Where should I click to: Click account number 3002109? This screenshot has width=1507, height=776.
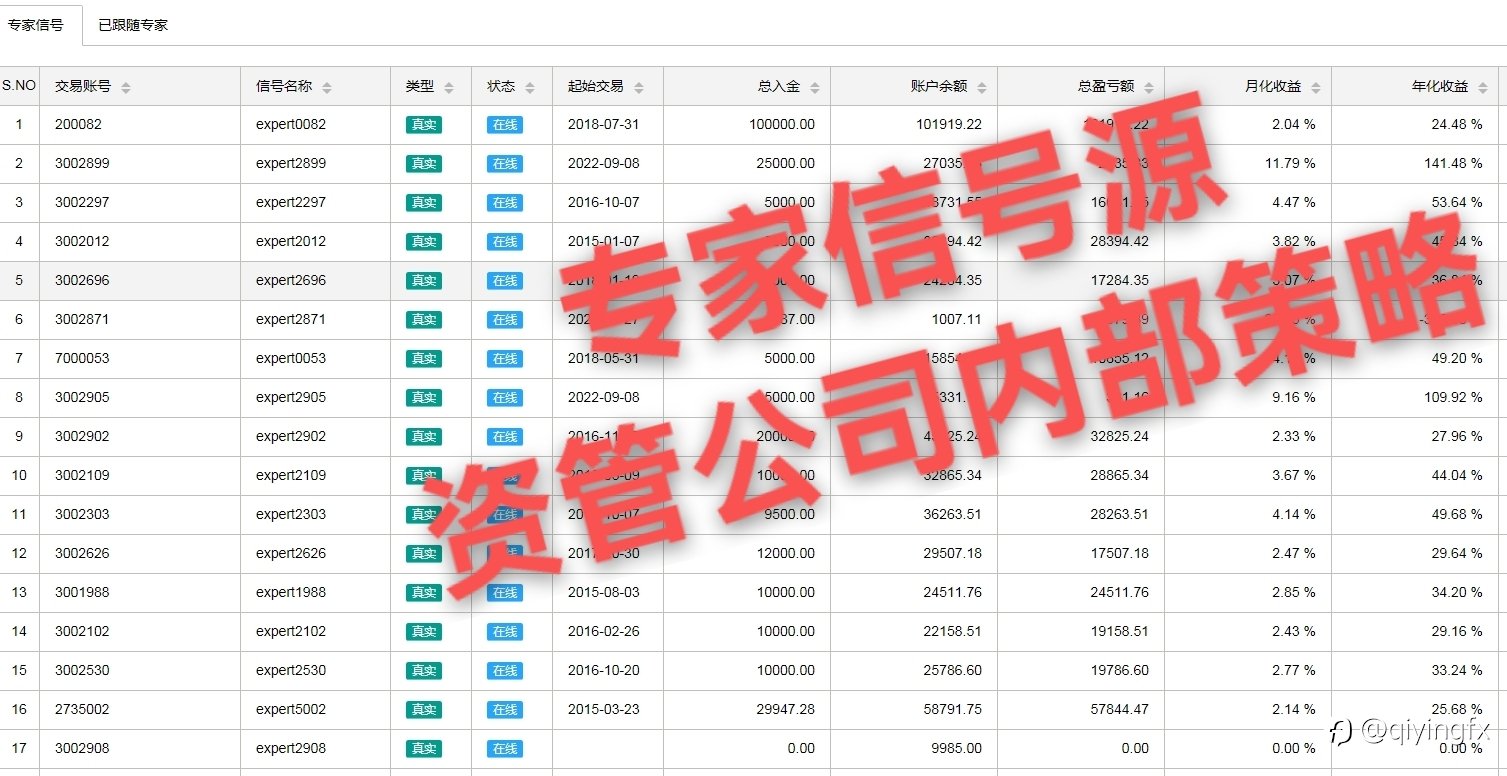pos(82,476)
